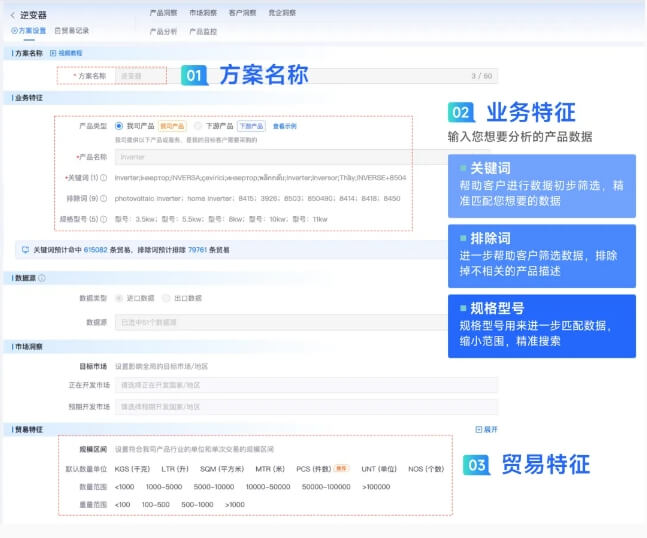Viewport: 647px width, 538px height.
Task: Click the 查看示例 link
Action: [285, 127]
